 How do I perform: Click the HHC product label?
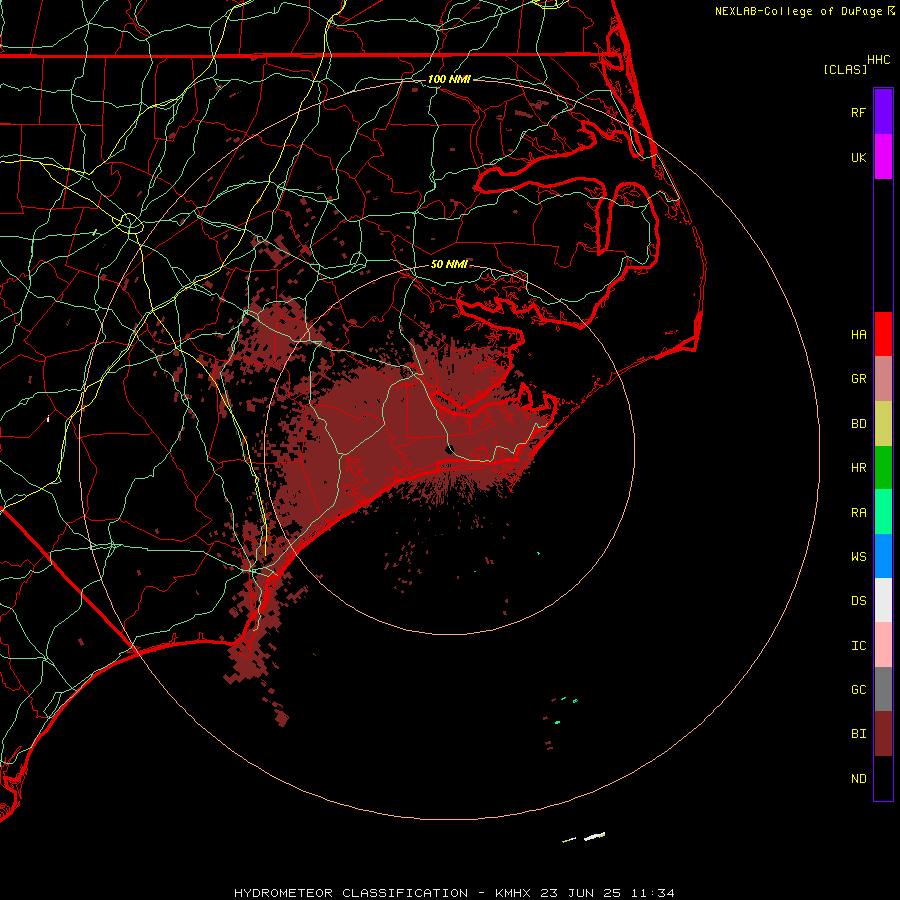[x=878, y=60]
